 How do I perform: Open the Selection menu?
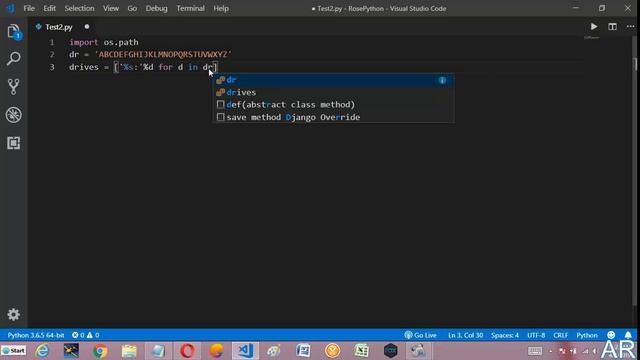point(79,8)
